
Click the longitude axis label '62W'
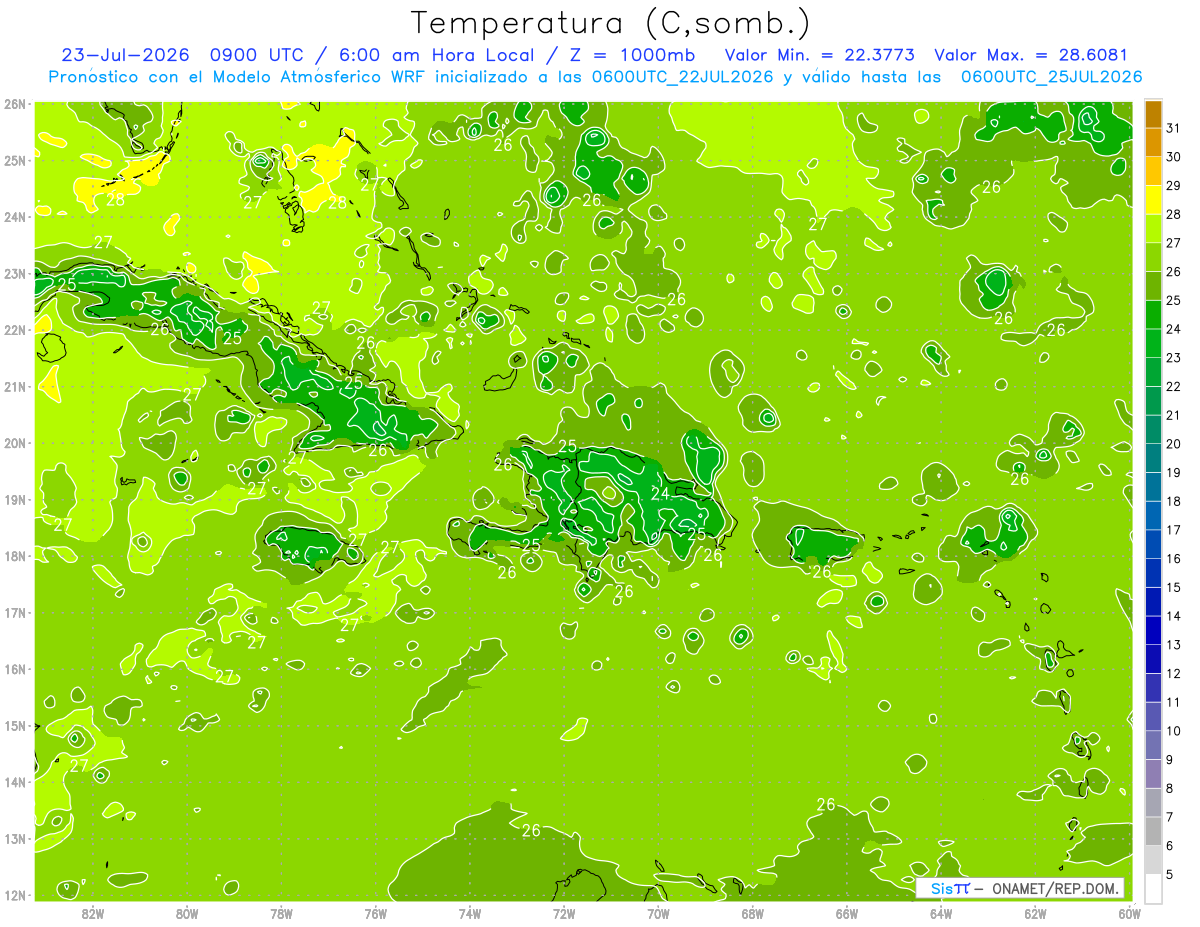[x=1035, y=912]
